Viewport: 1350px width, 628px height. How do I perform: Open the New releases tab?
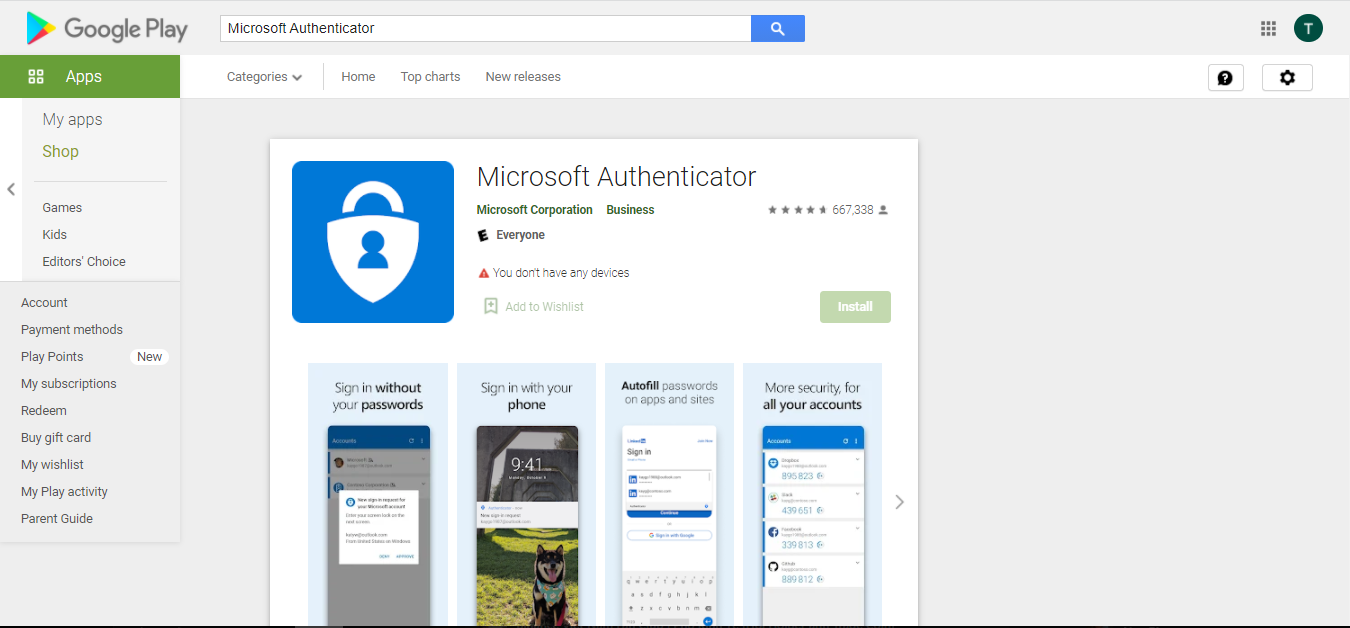coord(523,77)
